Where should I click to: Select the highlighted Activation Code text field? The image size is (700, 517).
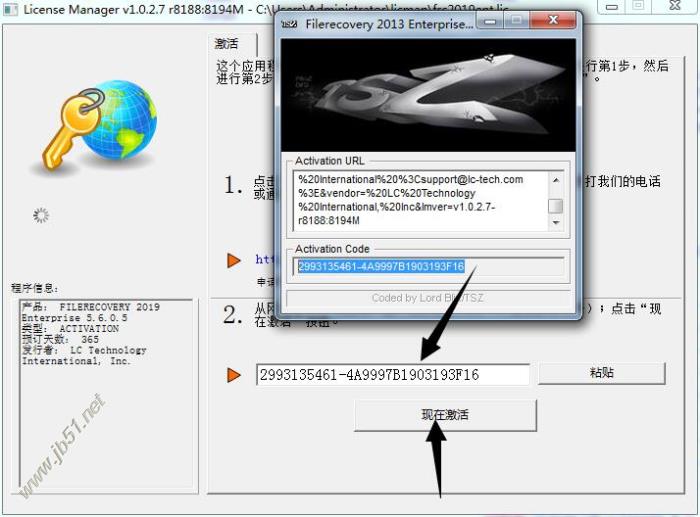(x=428, y=267)
